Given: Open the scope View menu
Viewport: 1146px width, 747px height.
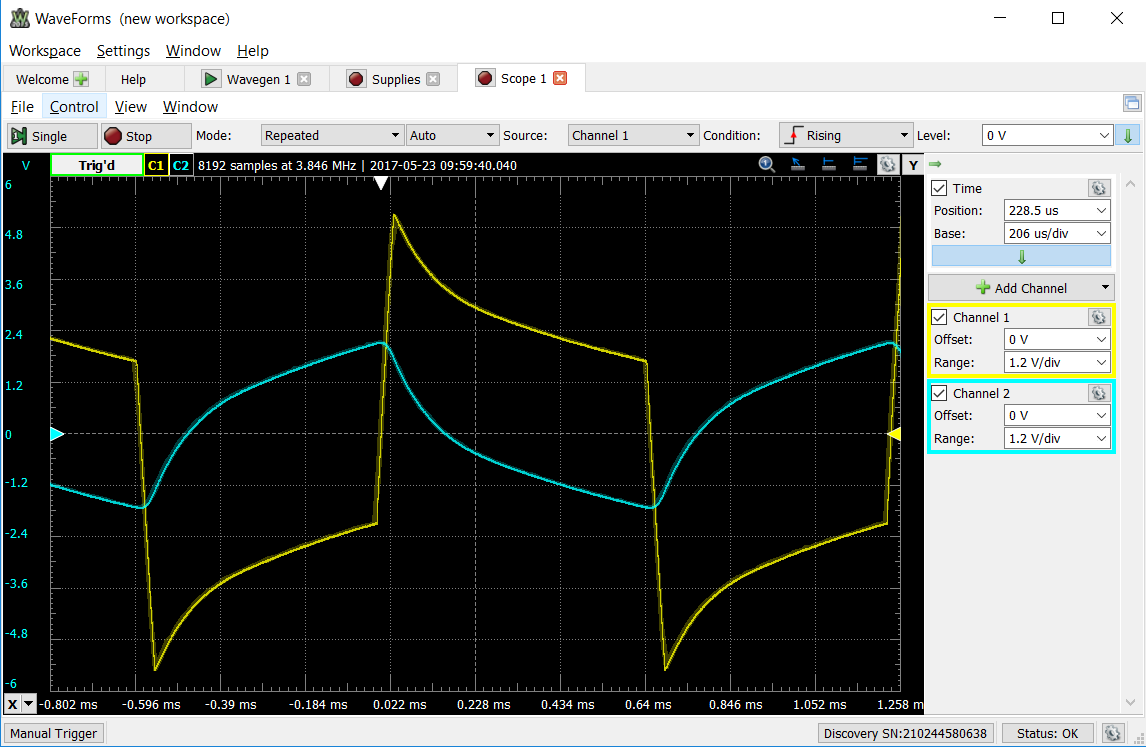Looking at the screenshot, I should tap(131, 107).
